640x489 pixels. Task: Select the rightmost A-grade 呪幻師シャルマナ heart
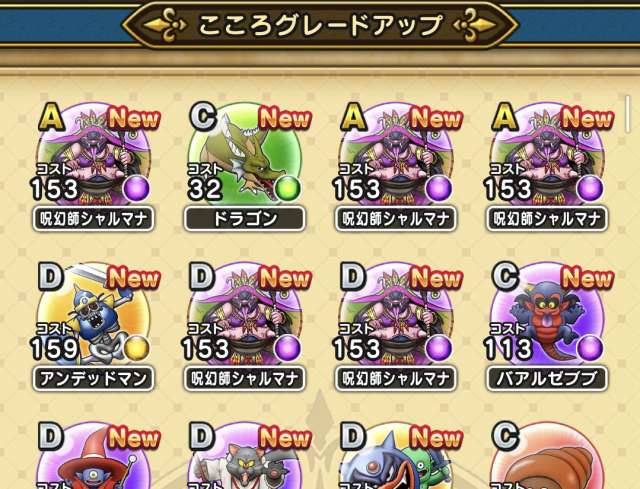point(547,155)
